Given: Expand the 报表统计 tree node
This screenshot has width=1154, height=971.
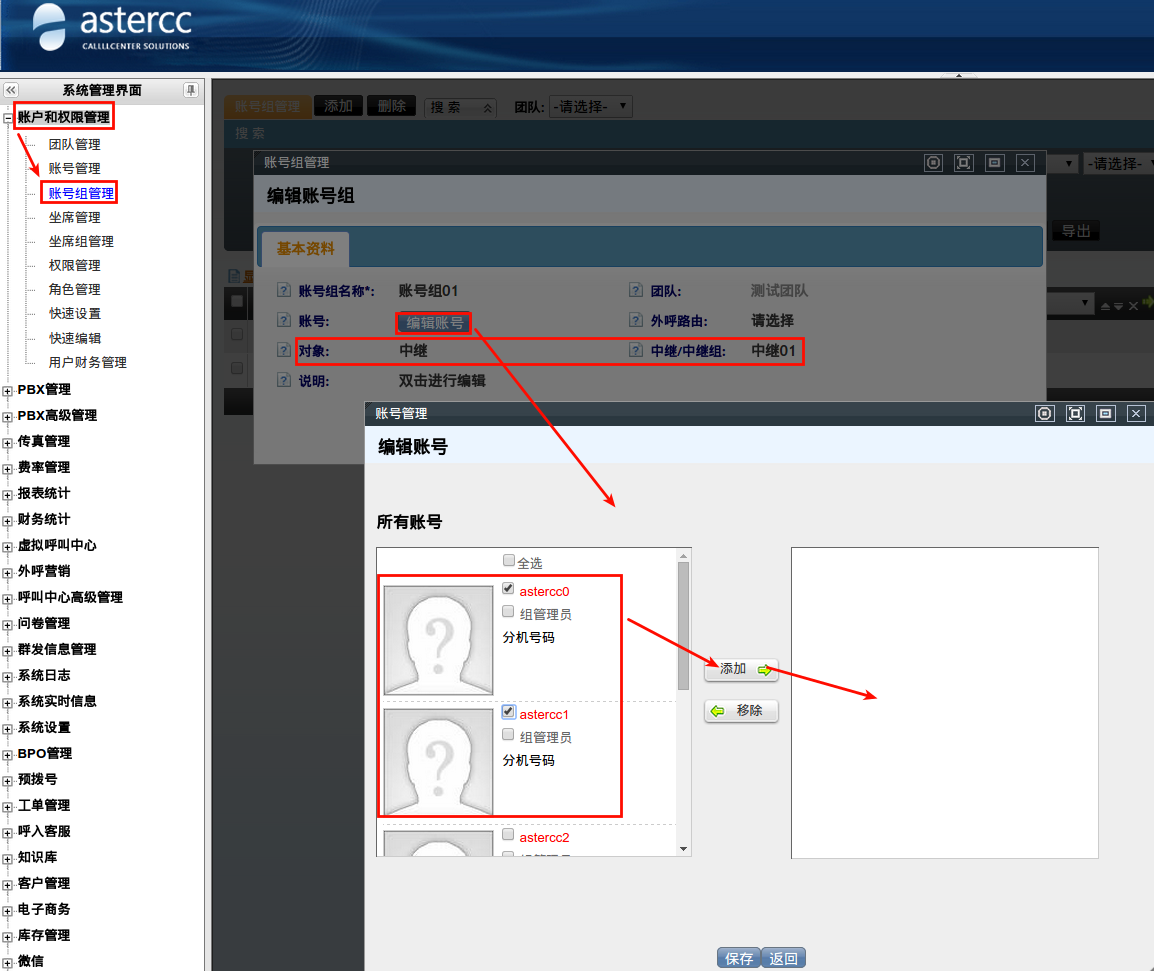Looking at the screenshot, I should (x=7, y=495).
